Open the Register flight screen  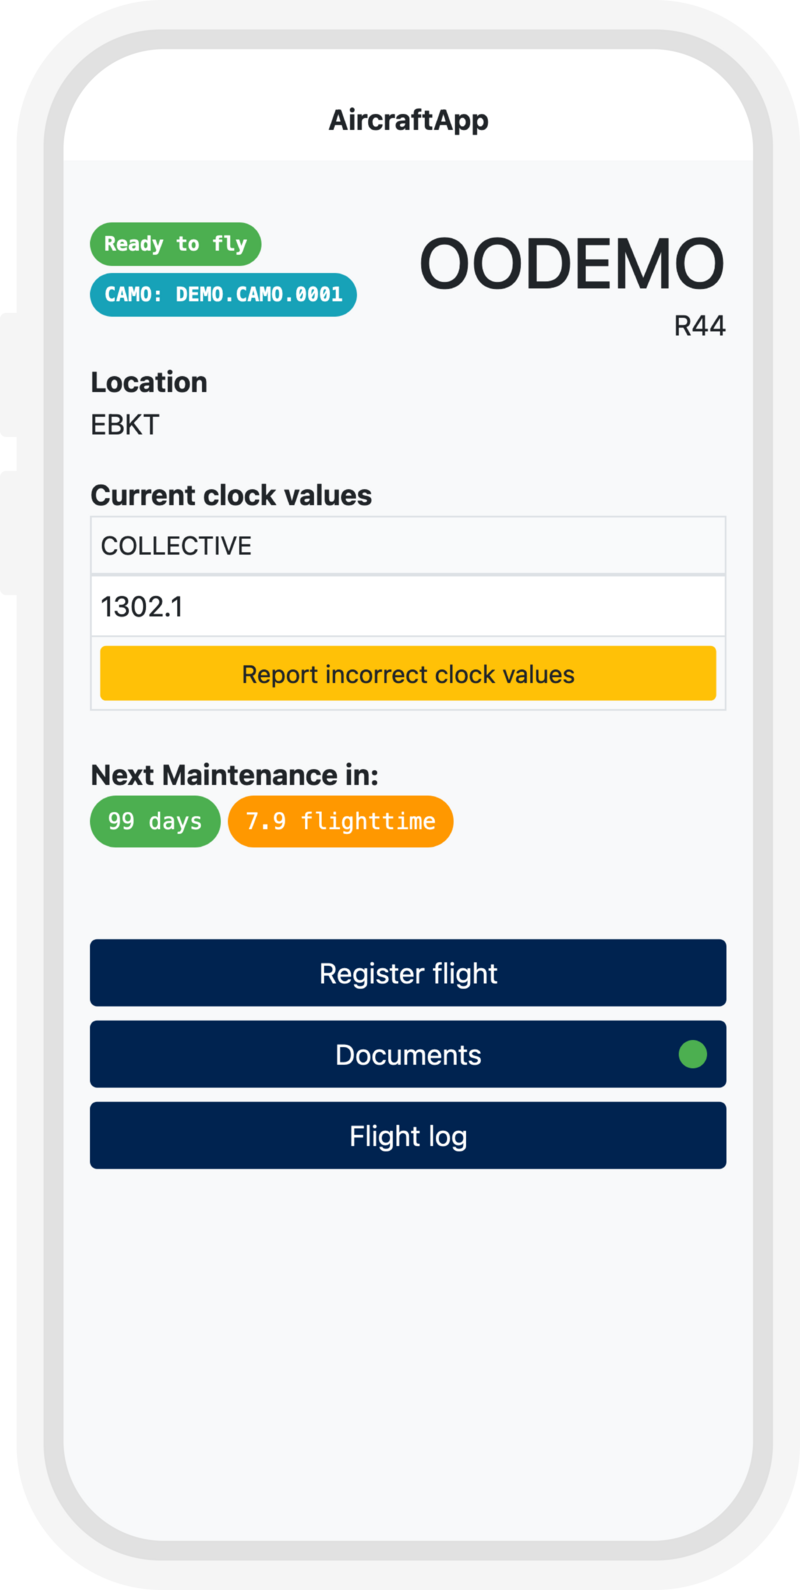pyautogui.click(x=408, y=973)
